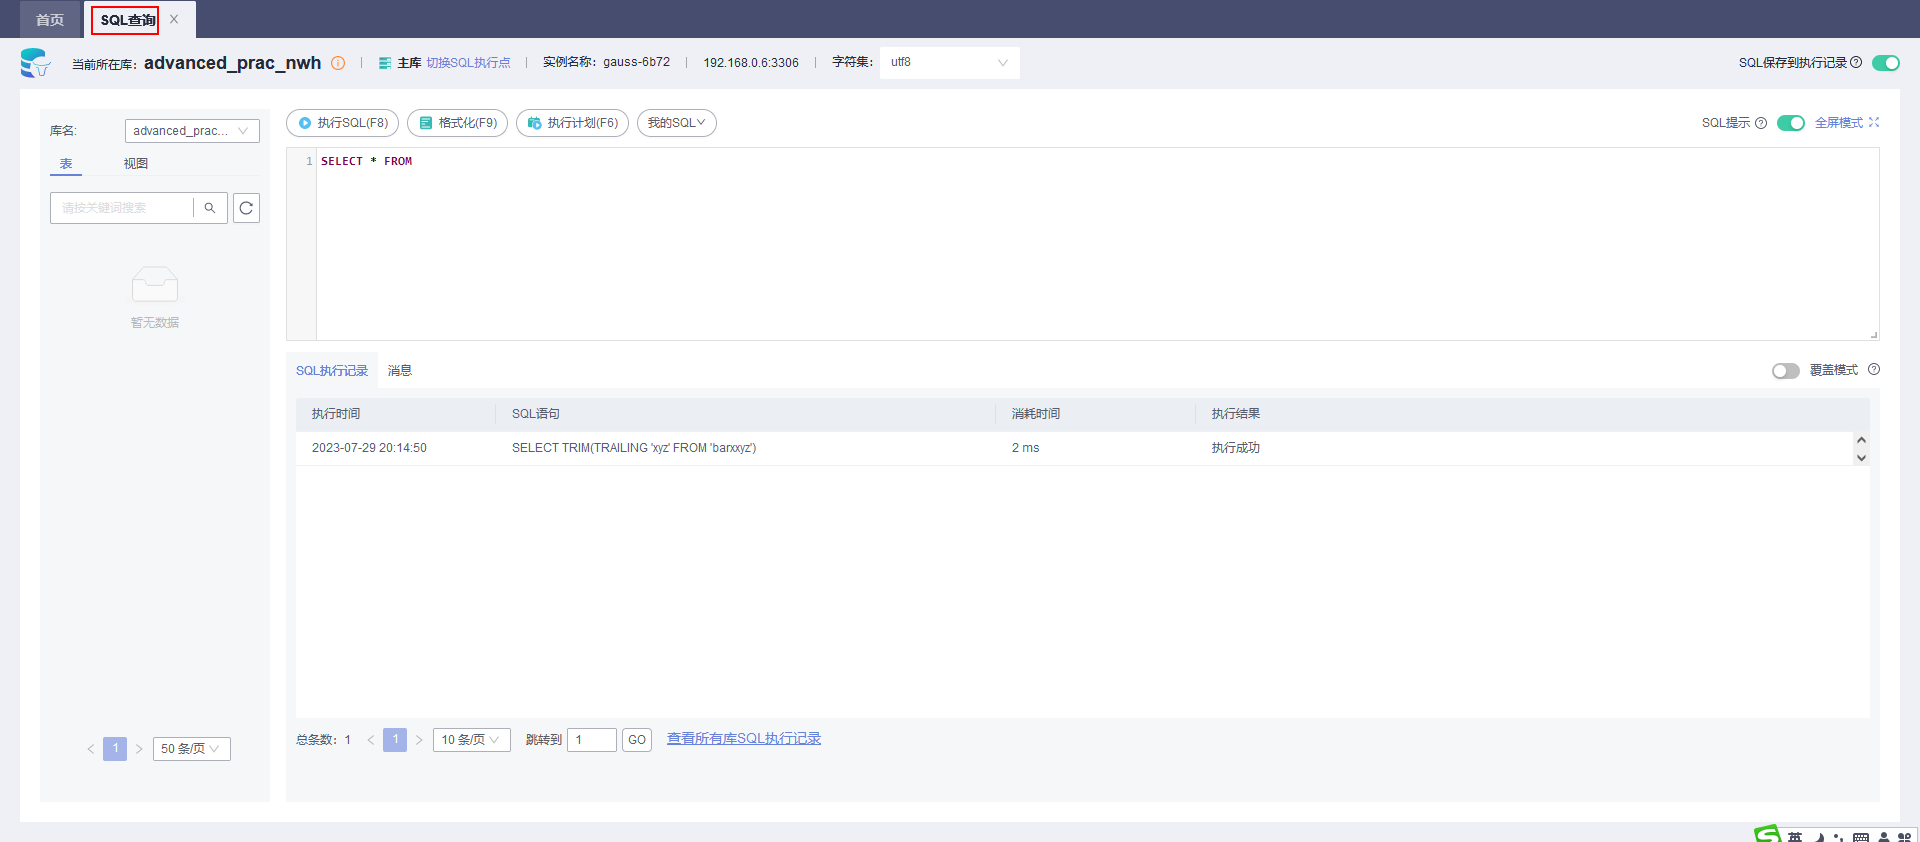Click into the SQL editor text area
The width and height of the screenshot is (1920, 842).
[1097, 245]
